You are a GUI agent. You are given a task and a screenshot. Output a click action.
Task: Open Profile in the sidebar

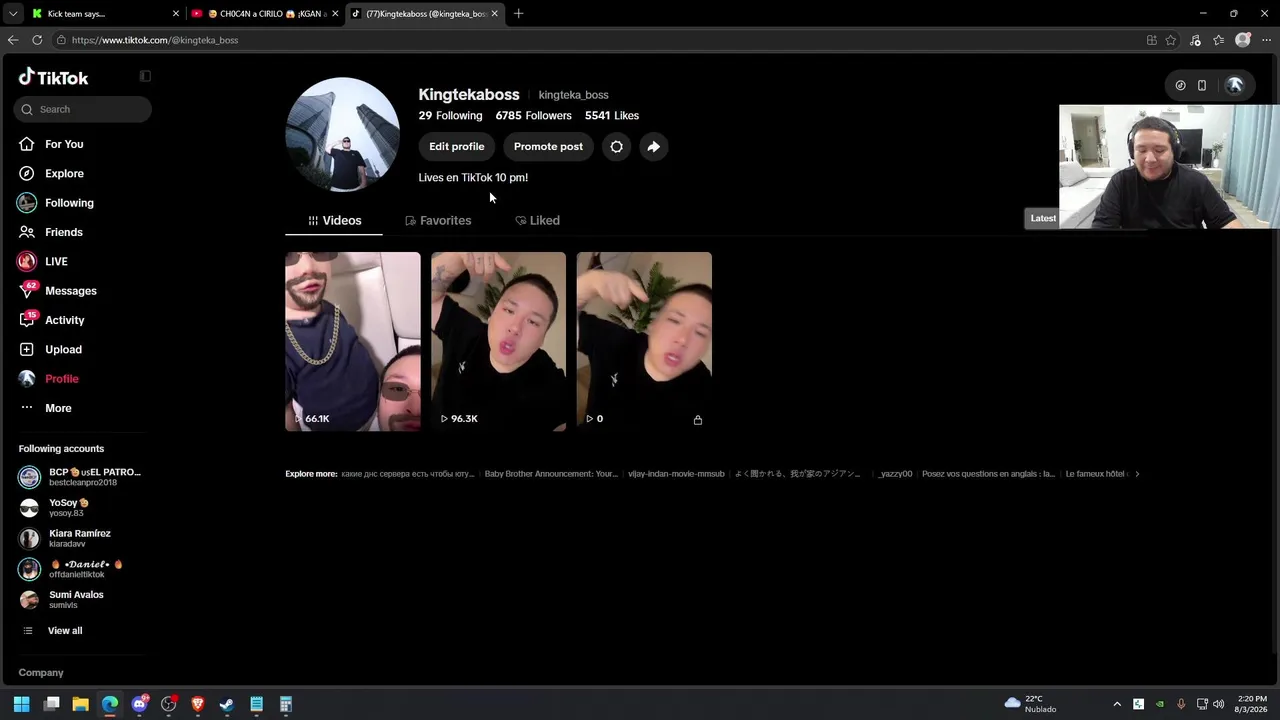click(x=61, y=379)
